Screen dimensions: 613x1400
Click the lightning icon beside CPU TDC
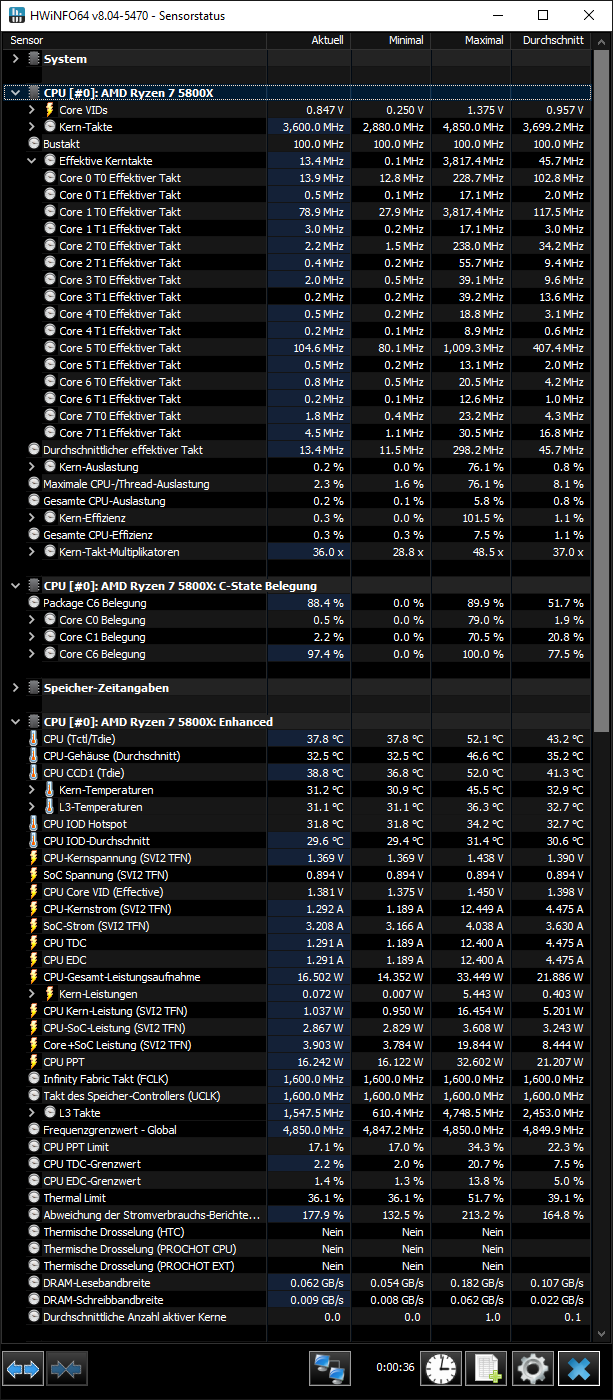[x=34, y=943]
